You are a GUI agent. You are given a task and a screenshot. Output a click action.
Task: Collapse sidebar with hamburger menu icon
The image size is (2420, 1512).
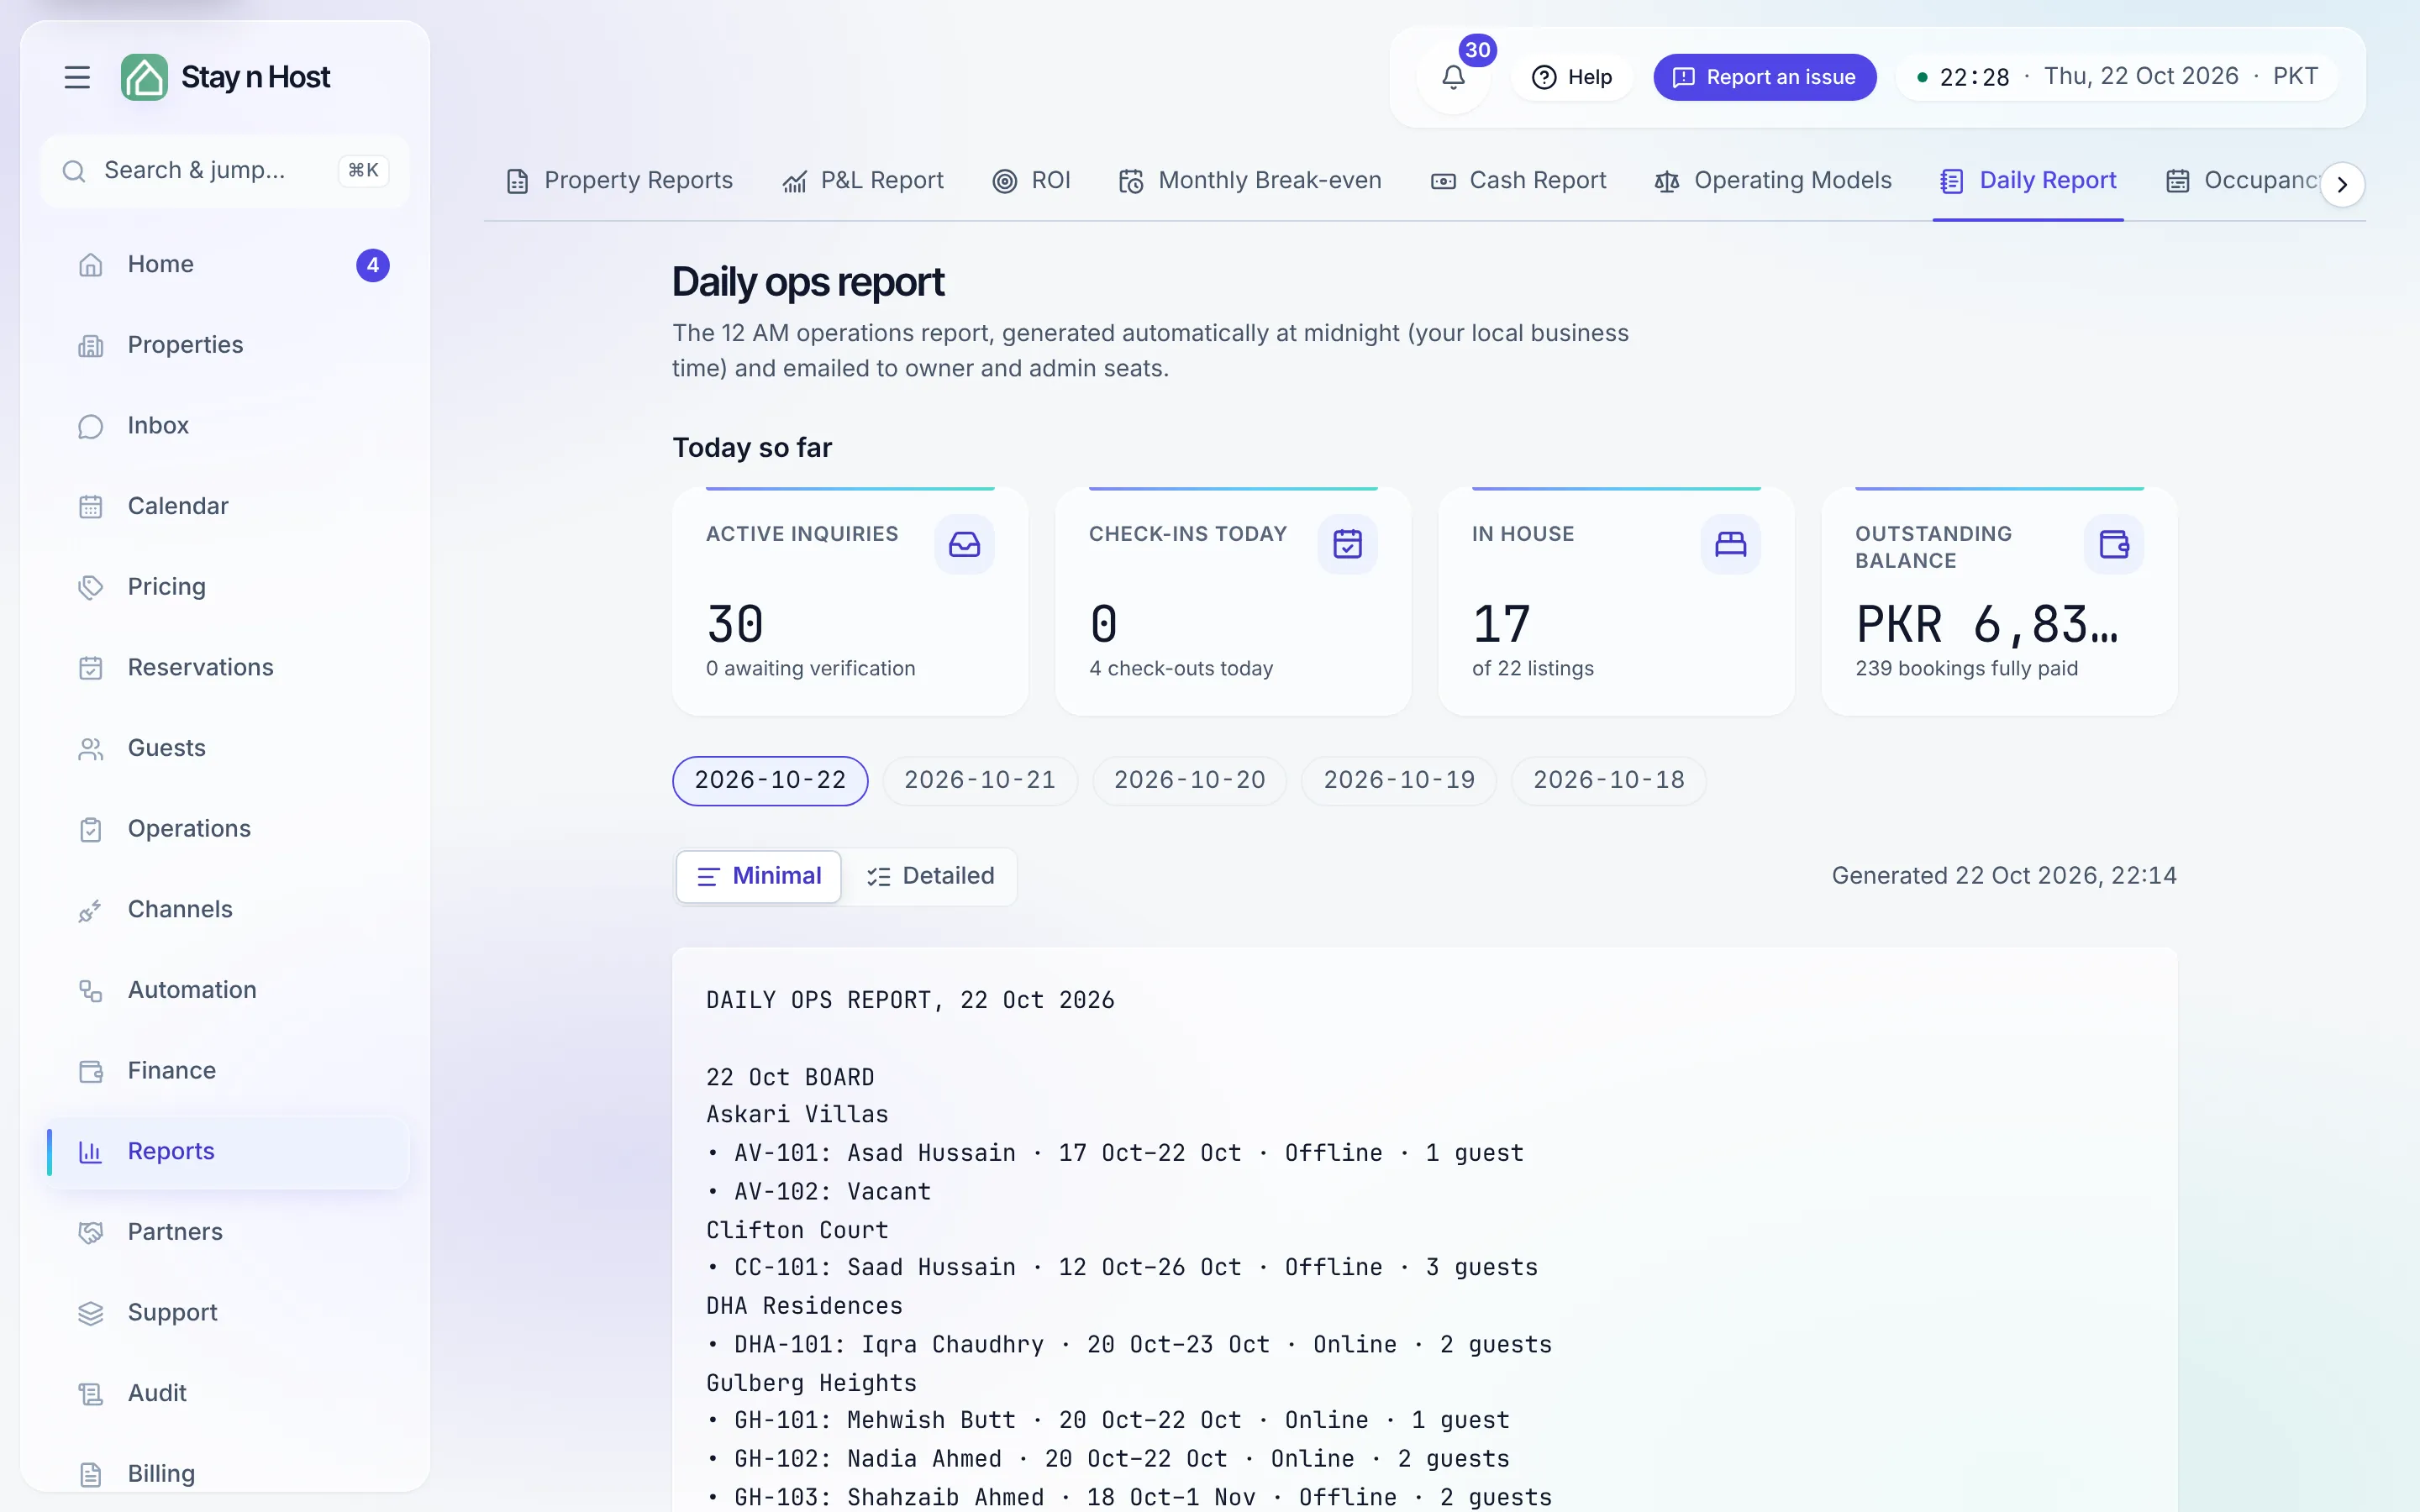(x=77, y=77)
